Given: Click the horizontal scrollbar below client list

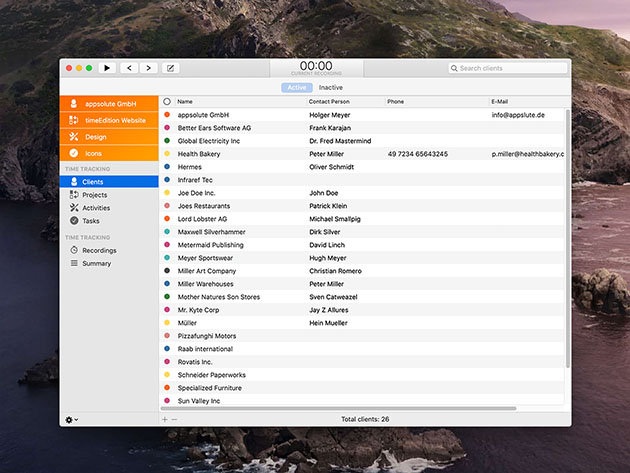Looking at the screenshot, I should (338, 408).
